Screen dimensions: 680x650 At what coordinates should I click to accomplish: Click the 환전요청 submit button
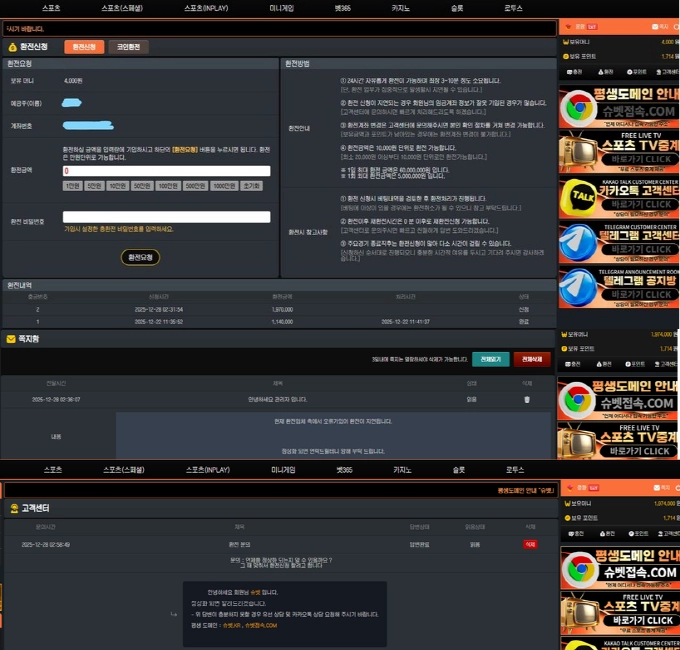[140, 257]
